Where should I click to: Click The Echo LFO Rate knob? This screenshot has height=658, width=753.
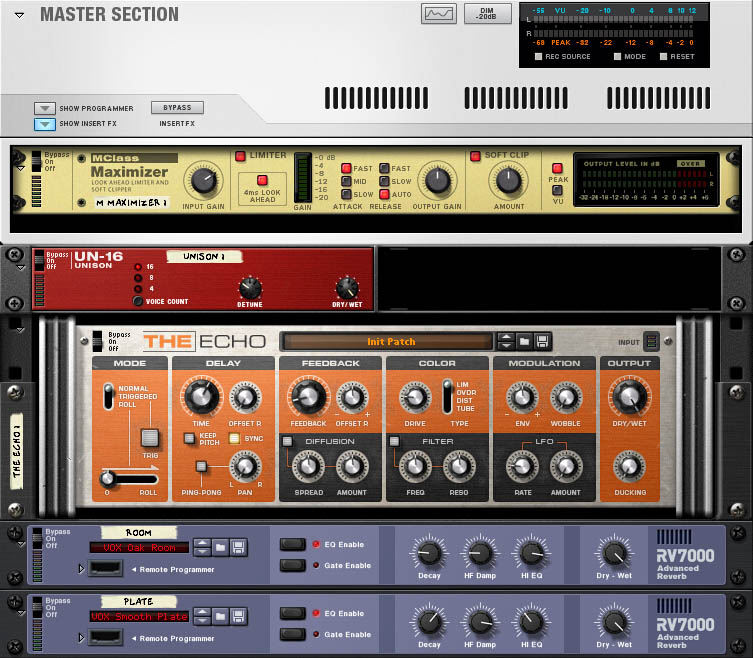(522, 466)
